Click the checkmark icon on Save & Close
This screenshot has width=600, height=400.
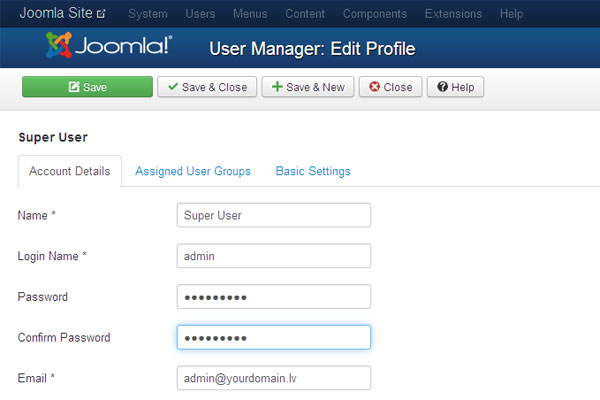click(173, 87)
